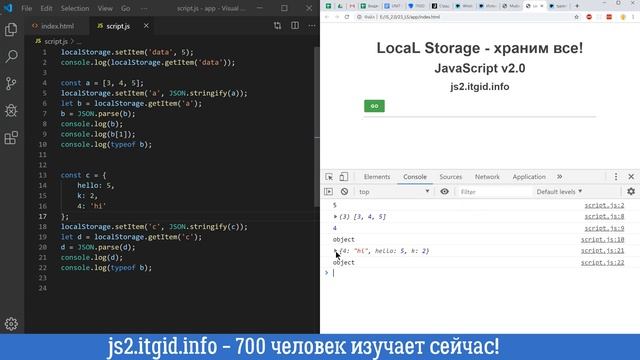This screenshot has width=640, height=360.
Task: Expand the (3) [3, 4, 5] array log
Action: [335, 217]
